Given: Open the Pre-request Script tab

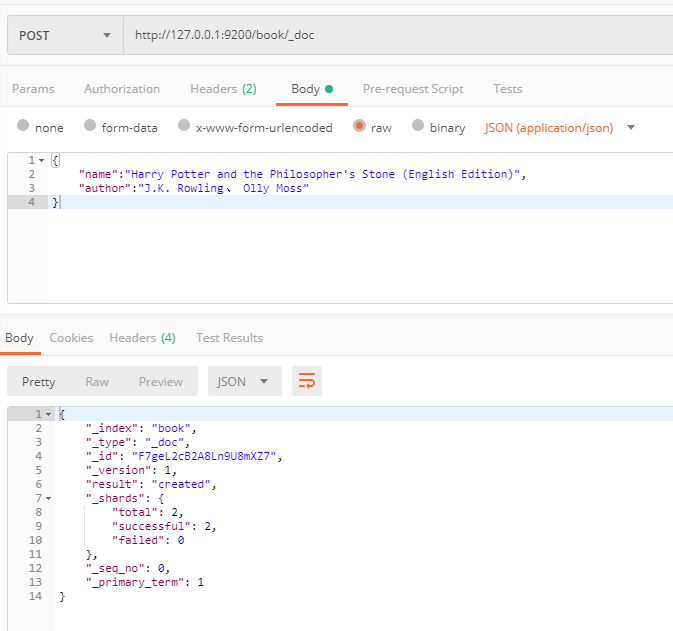Looking at the screenshot, I should [x=413, y=89].
